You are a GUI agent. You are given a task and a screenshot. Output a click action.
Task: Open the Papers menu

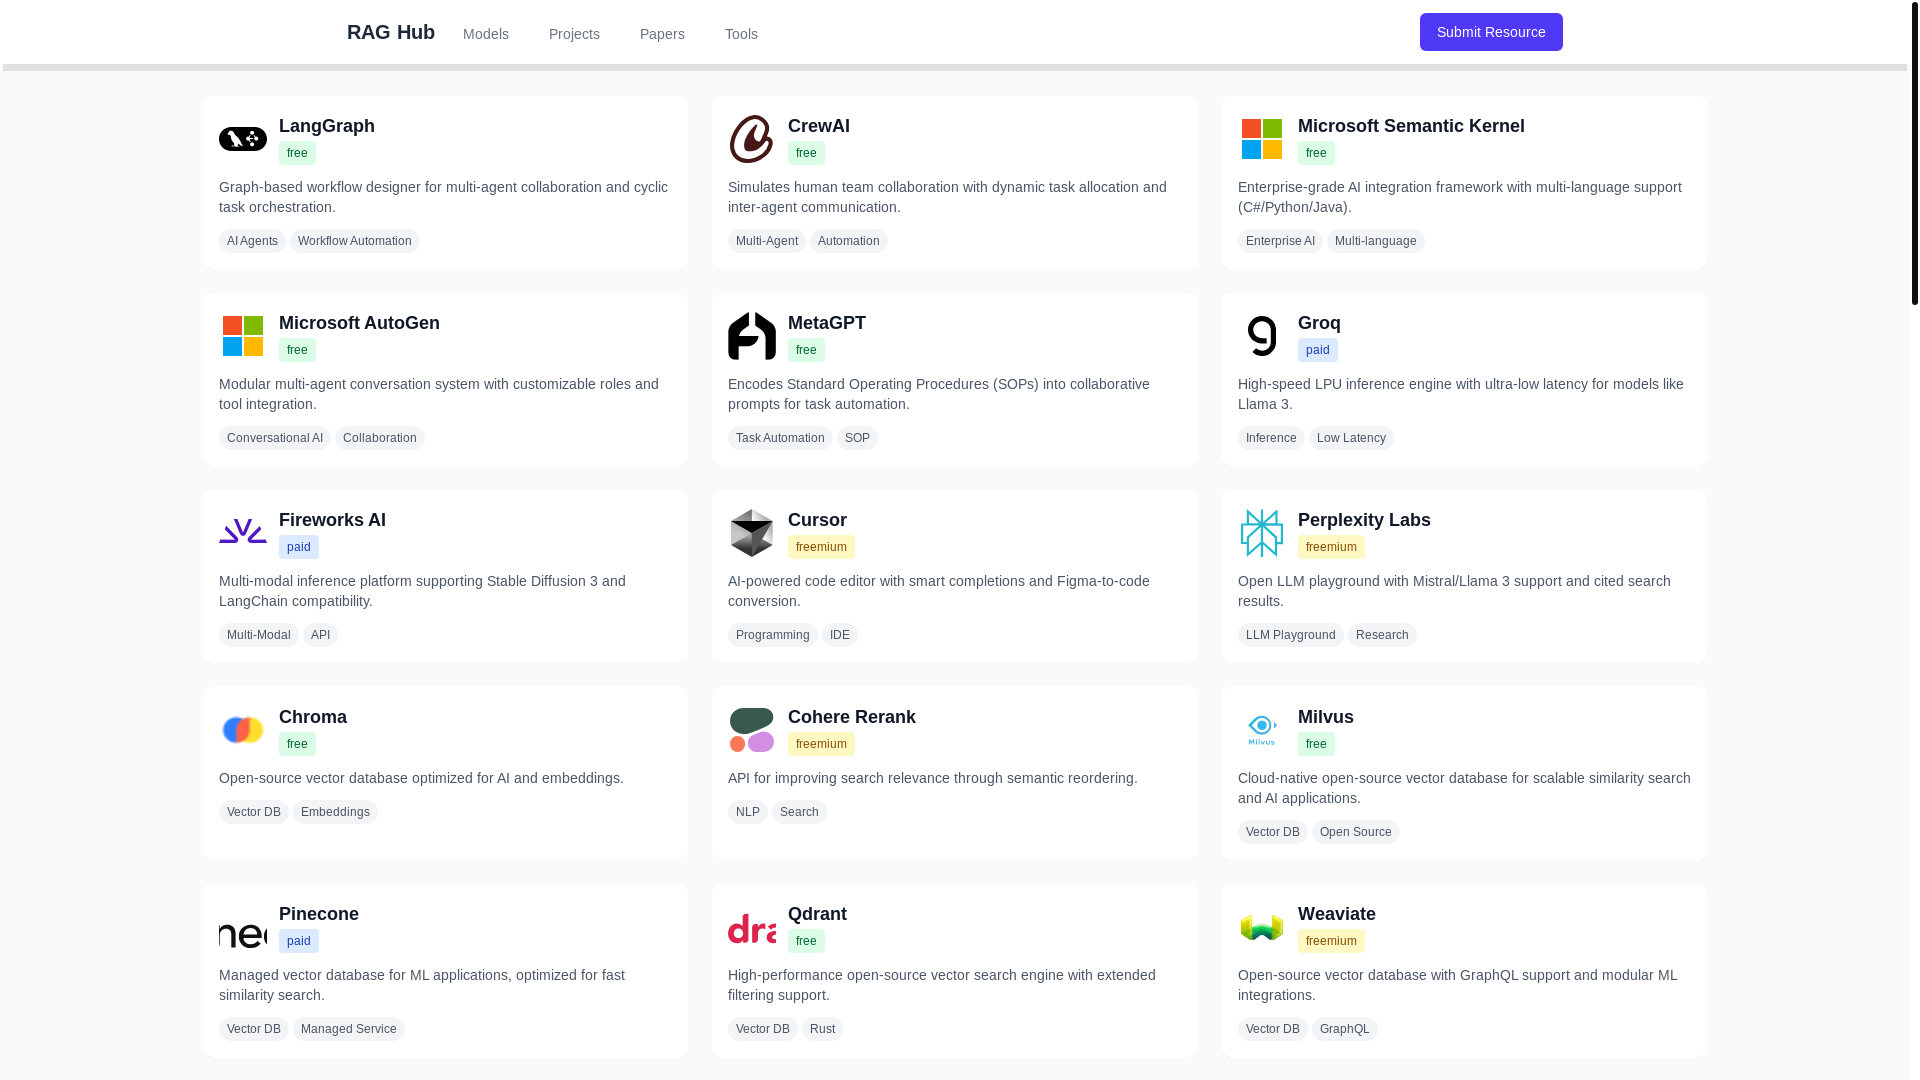(x=662, y=34)
